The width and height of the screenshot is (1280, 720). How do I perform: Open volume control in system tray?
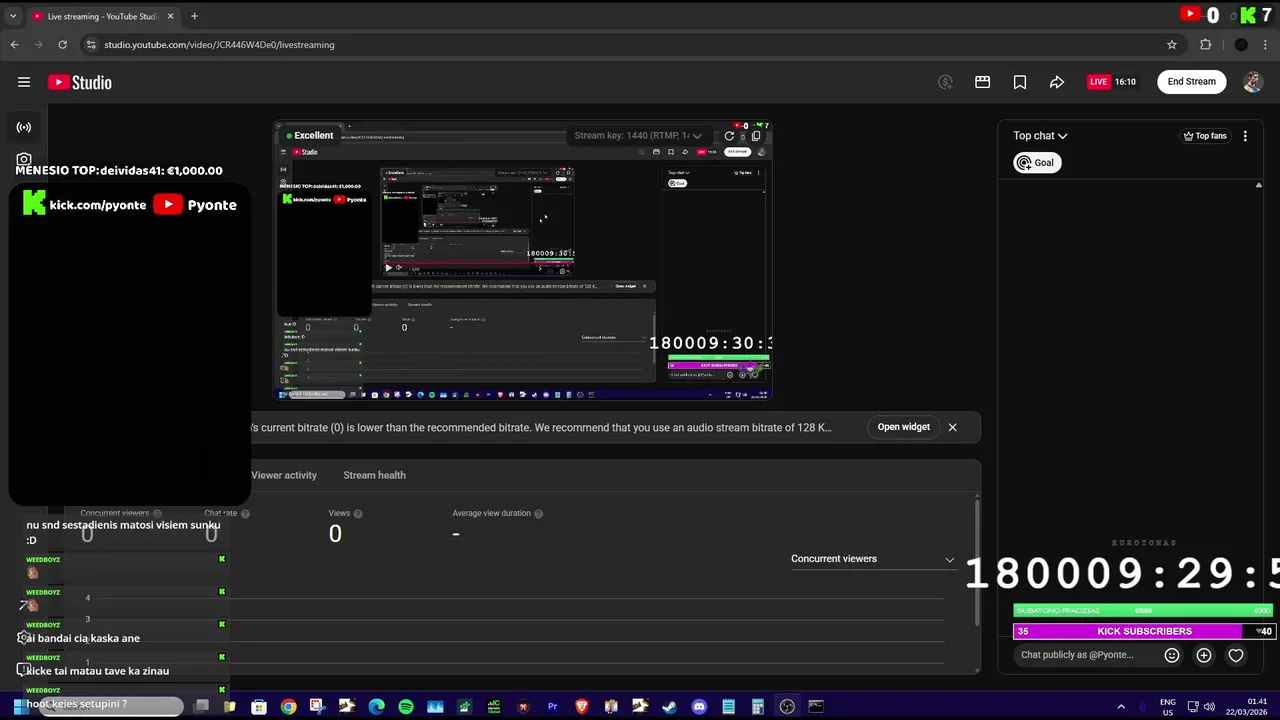point(1209,707)
